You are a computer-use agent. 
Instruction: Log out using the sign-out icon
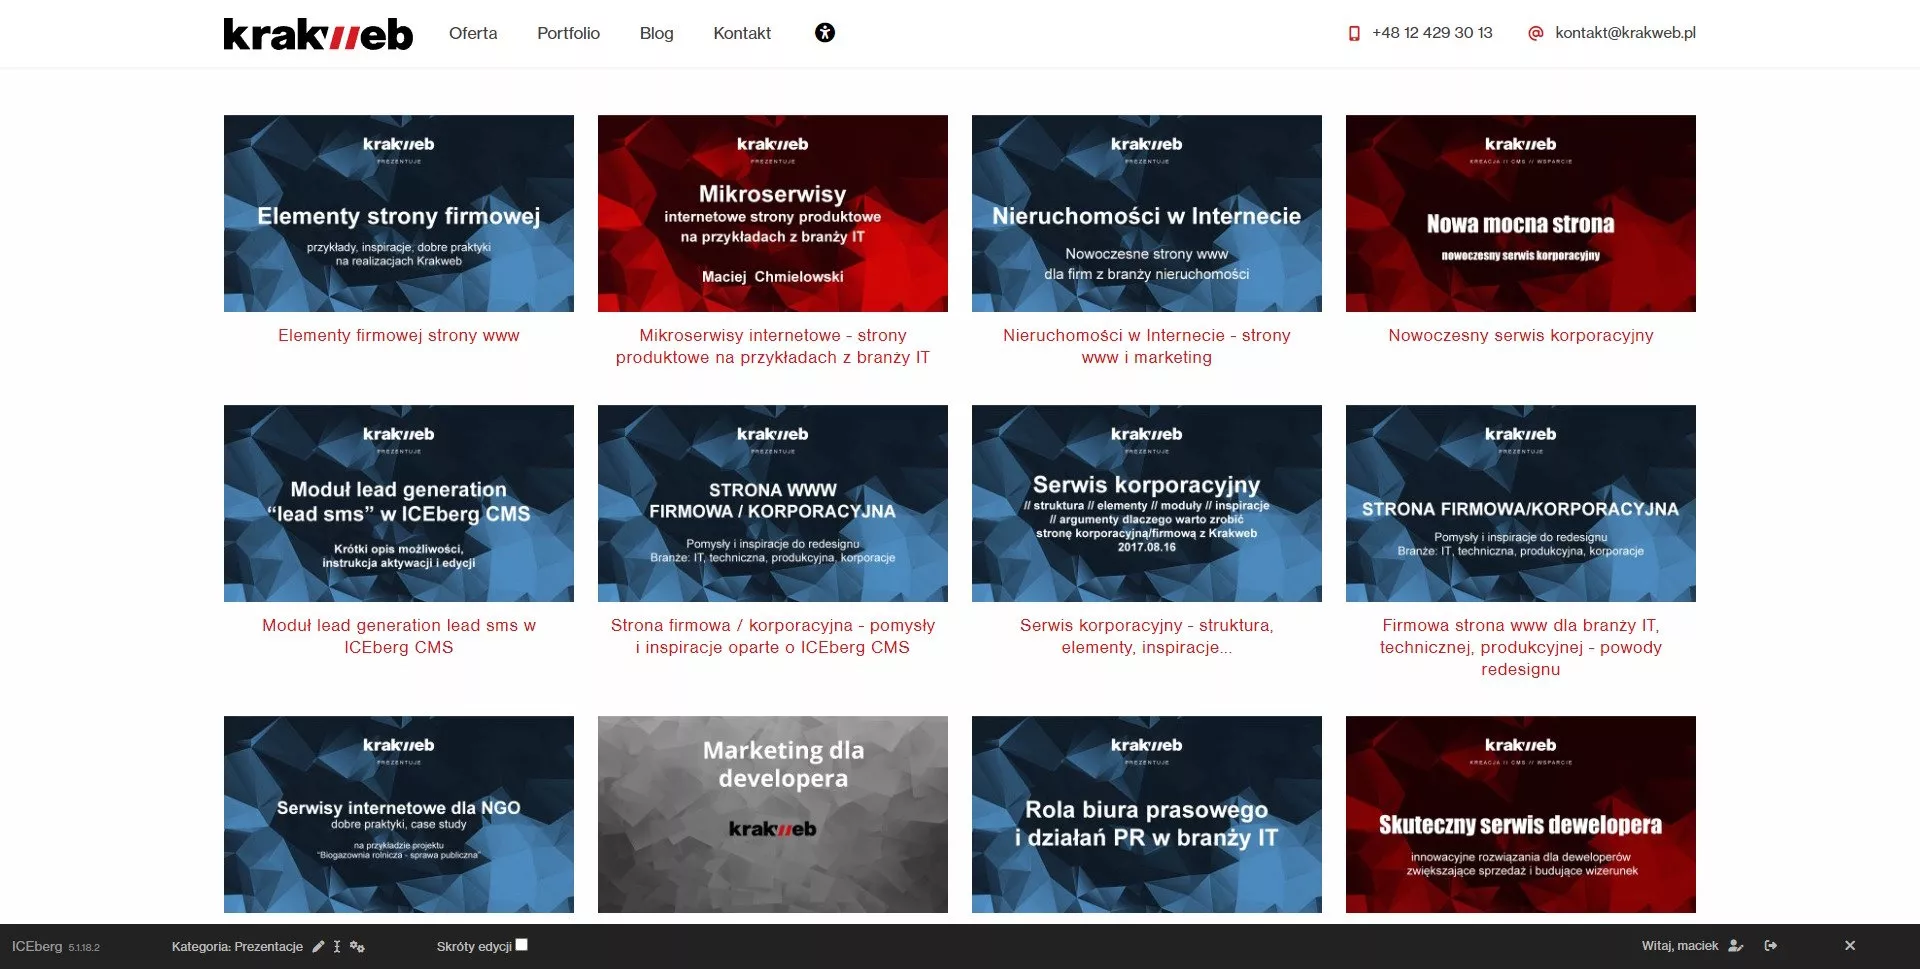(x=1771, y=946)
